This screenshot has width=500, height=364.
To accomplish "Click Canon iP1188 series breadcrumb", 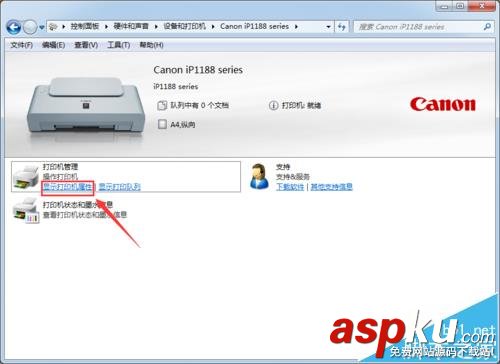I will pos(254,26).
